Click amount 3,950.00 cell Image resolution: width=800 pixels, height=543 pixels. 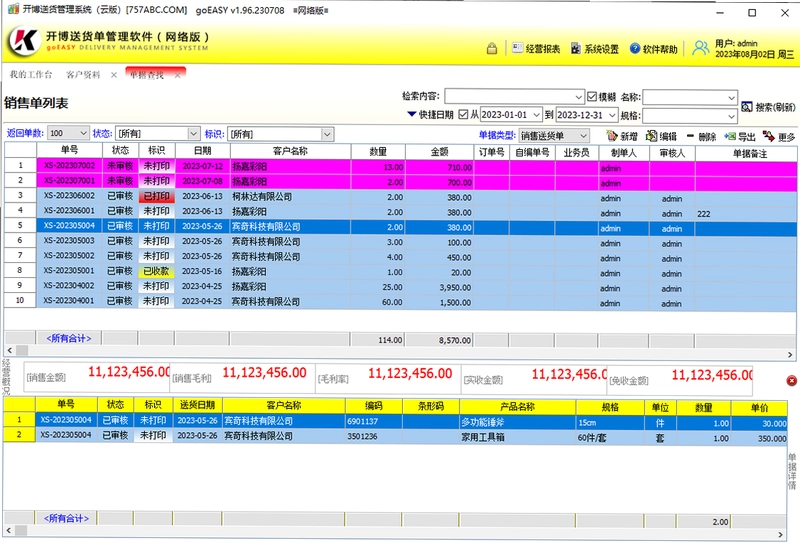pyautogui.click(x=439, y=287)
